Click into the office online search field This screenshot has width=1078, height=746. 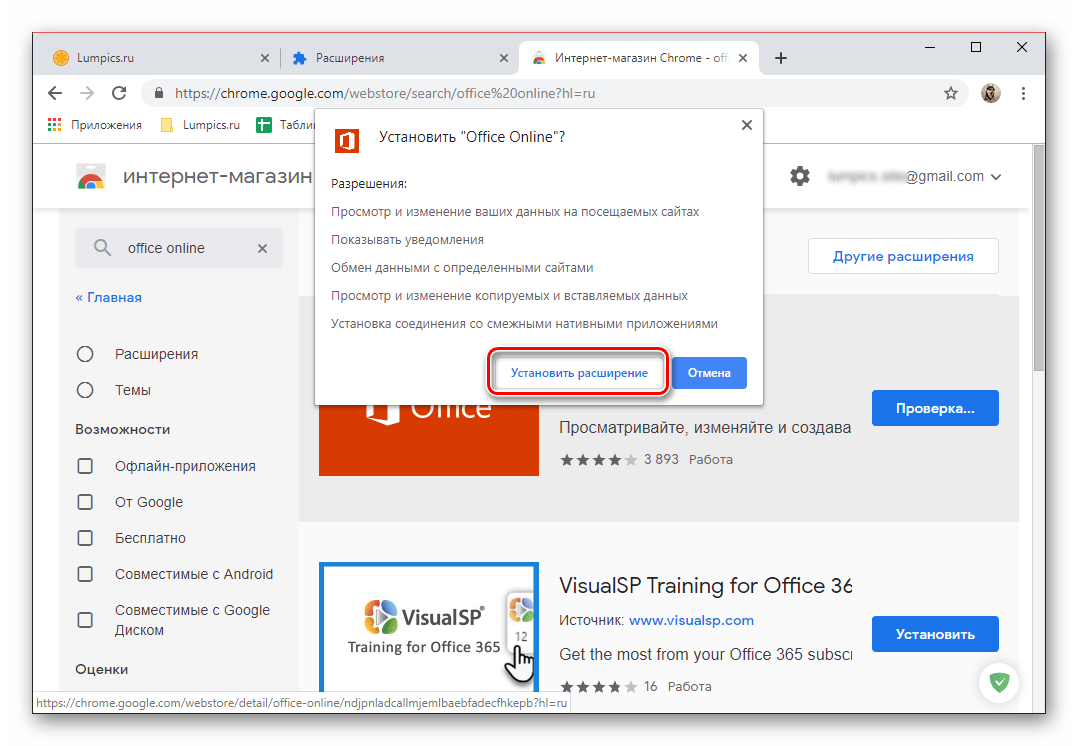(179, 248)
